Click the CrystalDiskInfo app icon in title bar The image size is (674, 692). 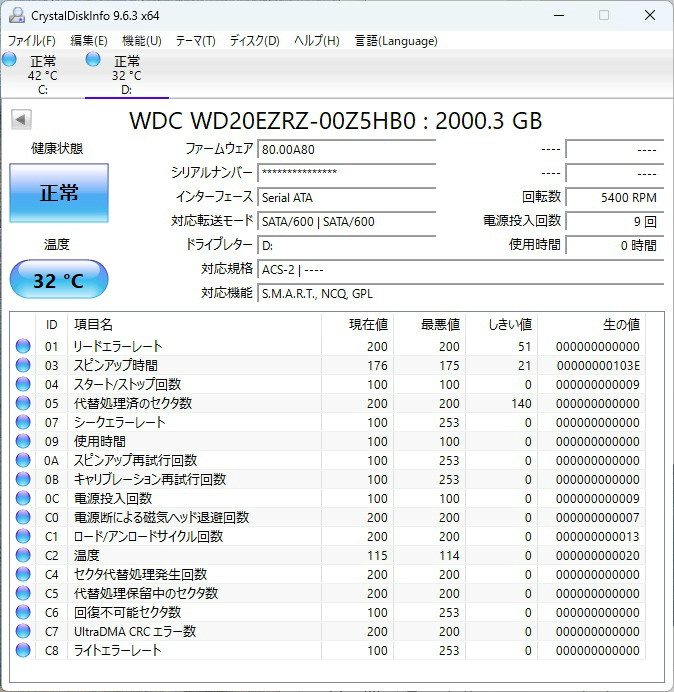click(x=17, y=15)
